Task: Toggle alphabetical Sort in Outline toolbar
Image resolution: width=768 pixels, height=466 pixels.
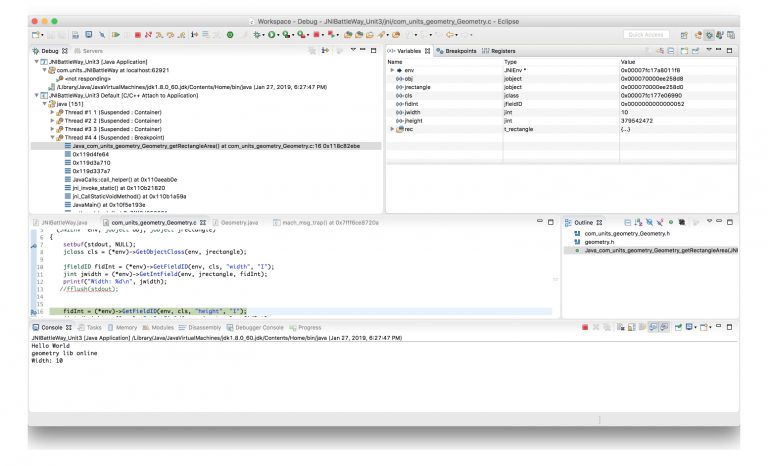Action: [638, 222]
